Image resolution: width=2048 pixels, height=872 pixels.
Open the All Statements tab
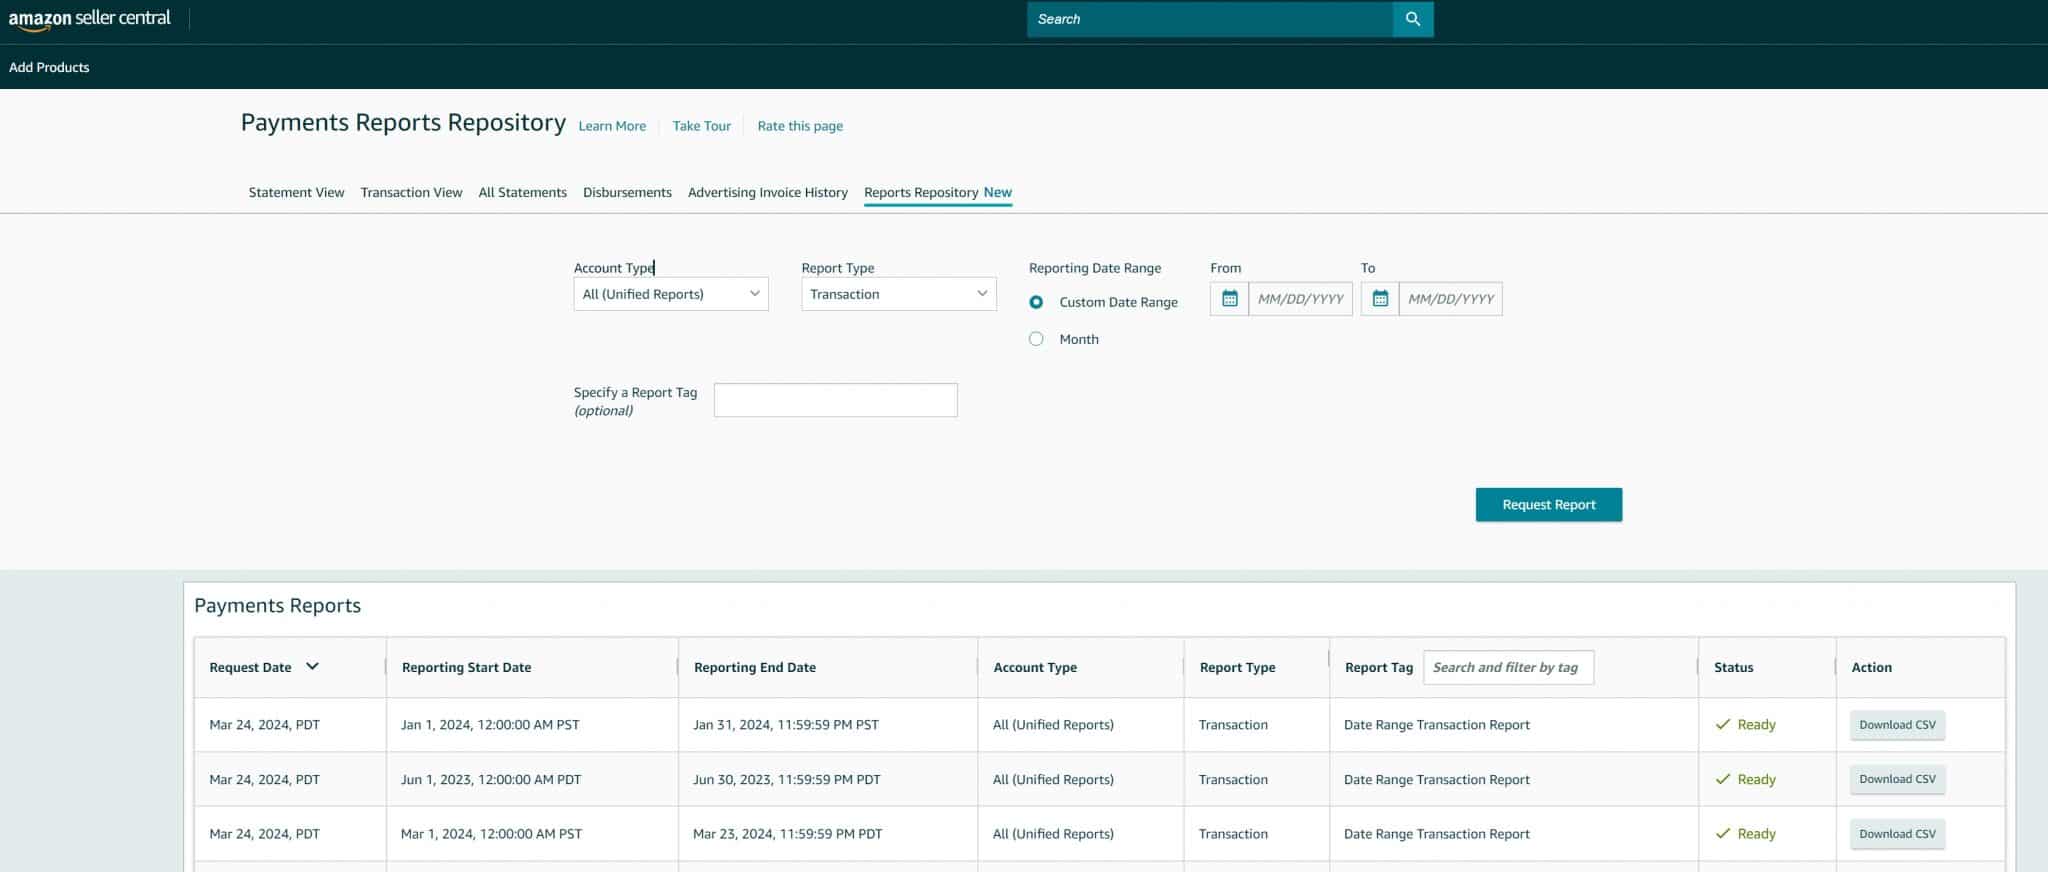click(x=522, y=192)
